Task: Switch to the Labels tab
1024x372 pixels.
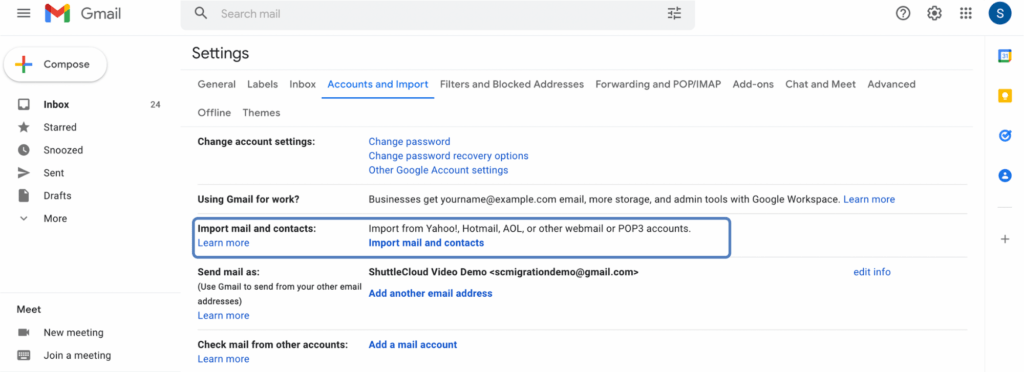Action: tap(263, 84)
